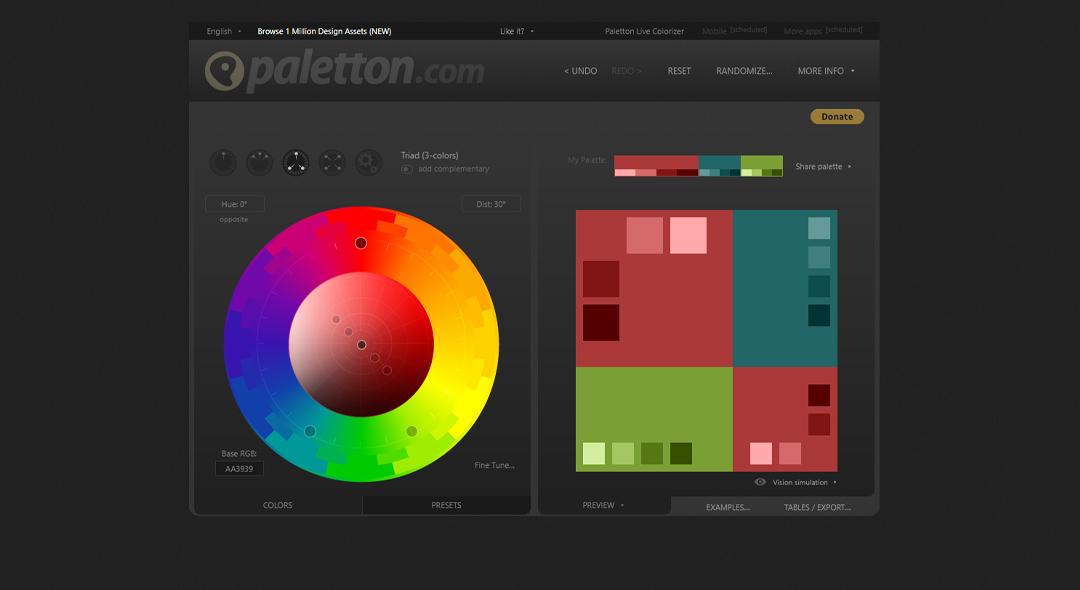Click the Base RGB AA3939 field
Screen dimensions: 1080x590
(239, 469)
